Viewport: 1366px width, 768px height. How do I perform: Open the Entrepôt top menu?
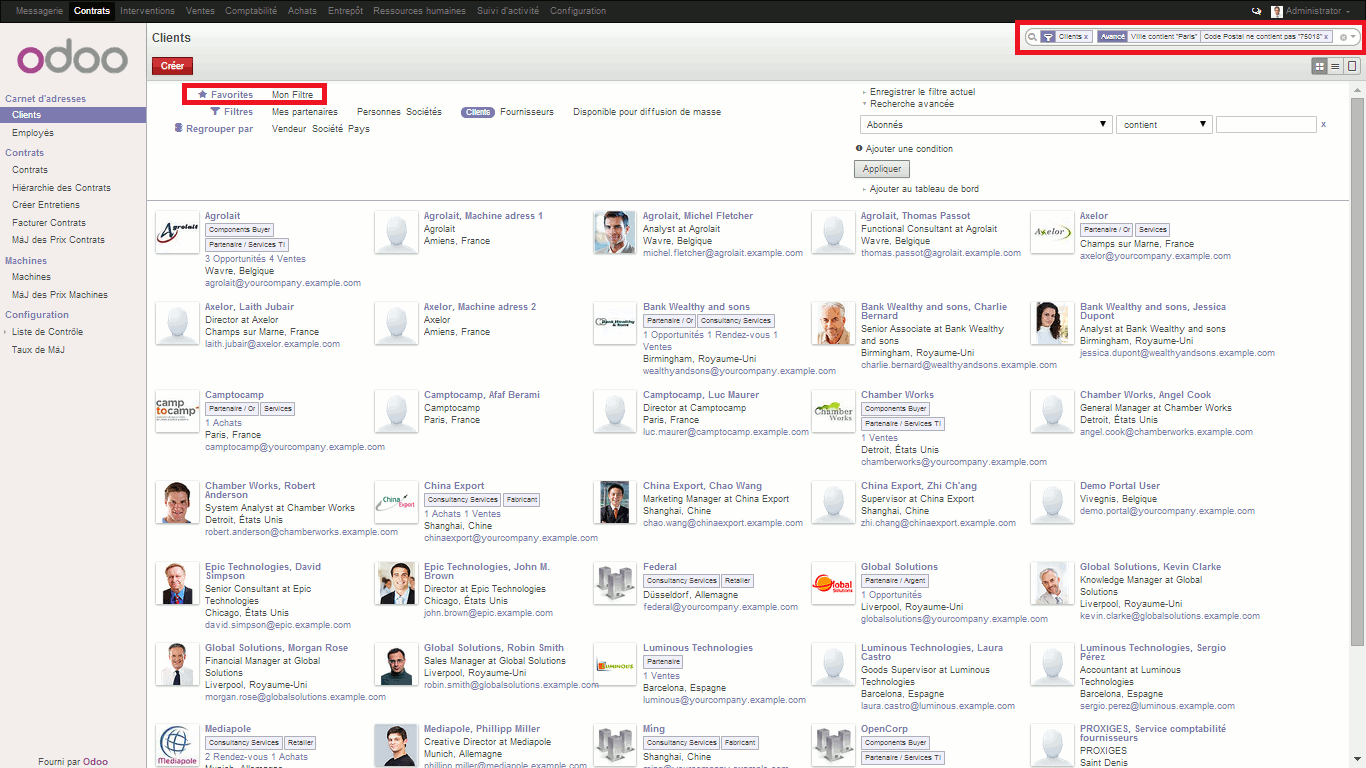pos(345,11)
